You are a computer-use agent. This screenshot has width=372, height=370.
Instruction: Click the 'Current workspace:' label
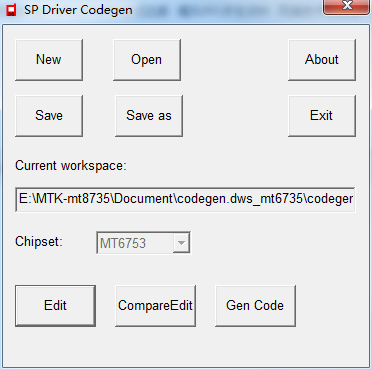tap(71, 166)
